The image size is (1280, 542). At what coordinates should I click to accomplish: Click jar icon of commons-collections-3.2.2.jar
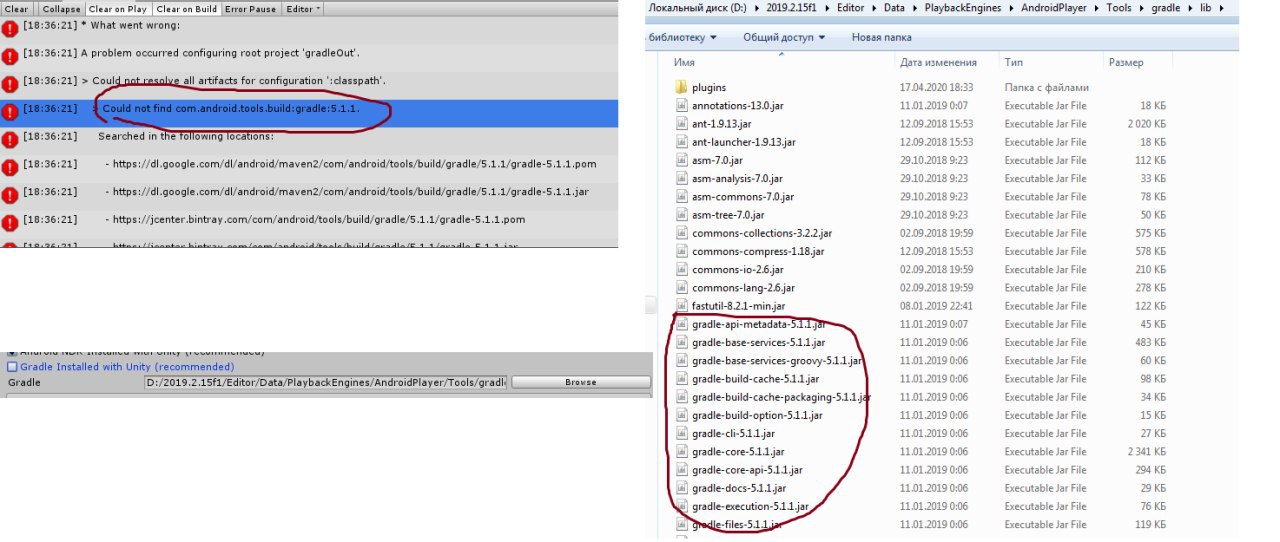click(x=682, y=233)
